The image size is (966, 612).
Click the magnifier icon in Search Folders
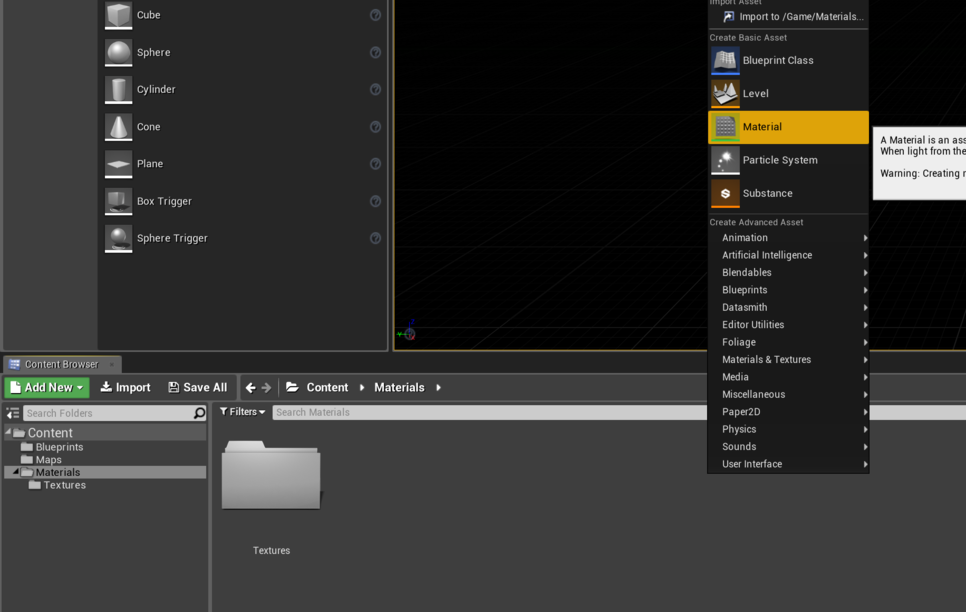(199, 413)
